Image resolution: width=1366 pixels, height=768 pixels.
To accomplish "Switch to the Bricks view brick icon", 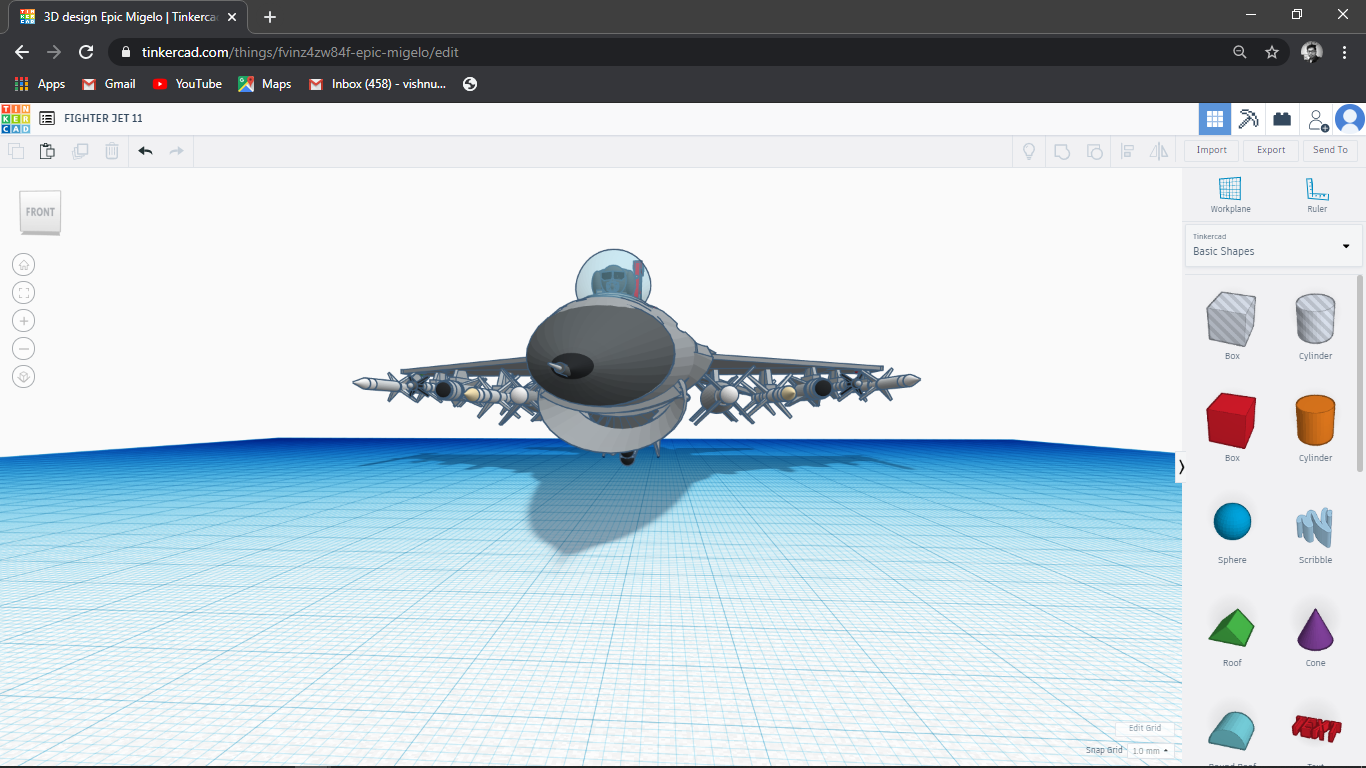I will (x=1281, y=118).
